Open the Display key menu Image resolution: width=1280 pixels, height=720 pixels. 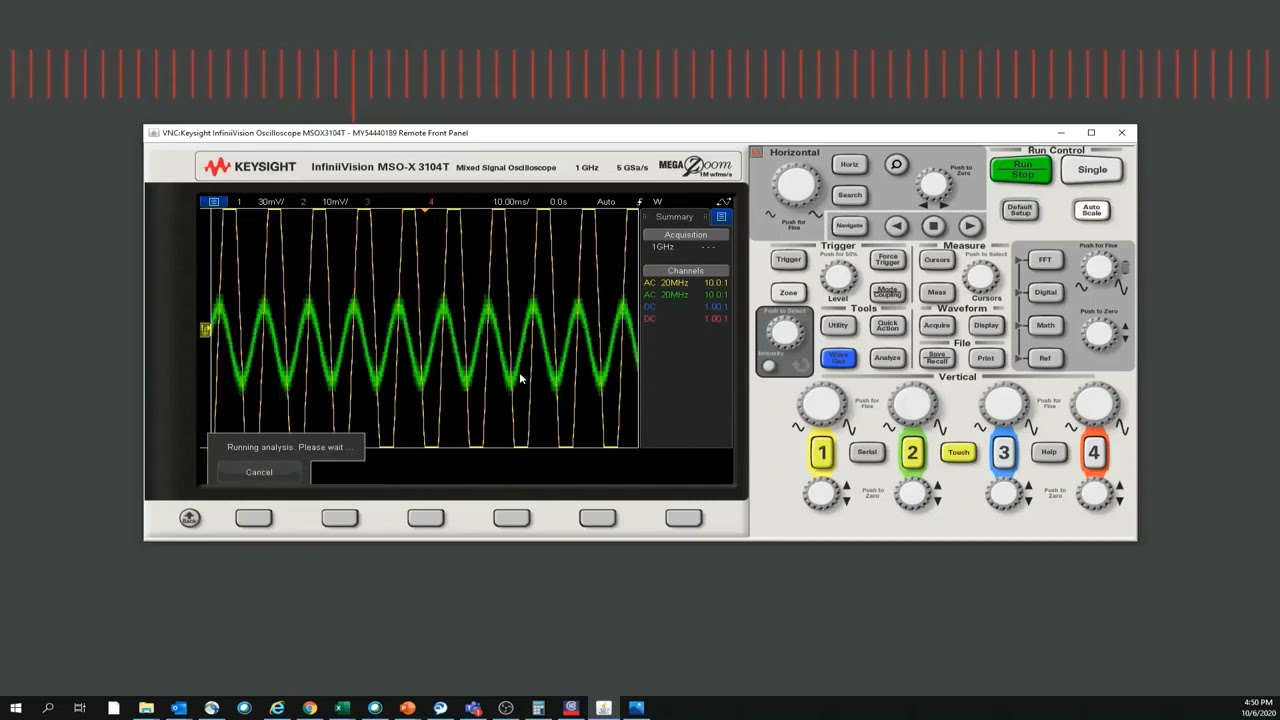point(986,325)
